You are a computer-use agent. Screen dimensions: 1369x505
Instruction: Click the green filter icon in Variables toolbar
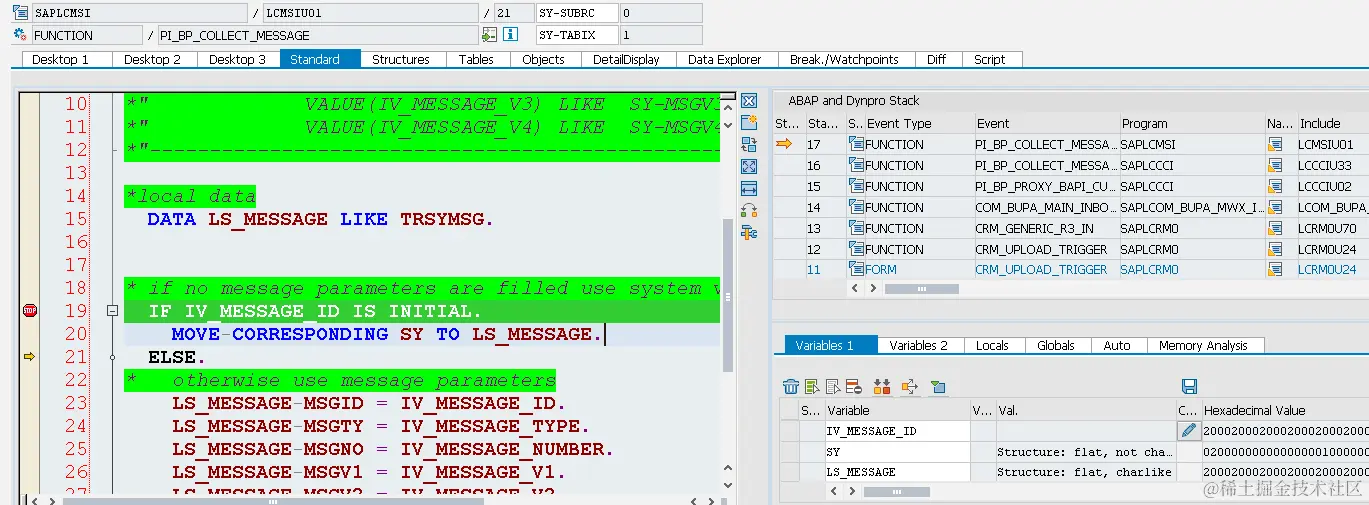tap(937, 387)
